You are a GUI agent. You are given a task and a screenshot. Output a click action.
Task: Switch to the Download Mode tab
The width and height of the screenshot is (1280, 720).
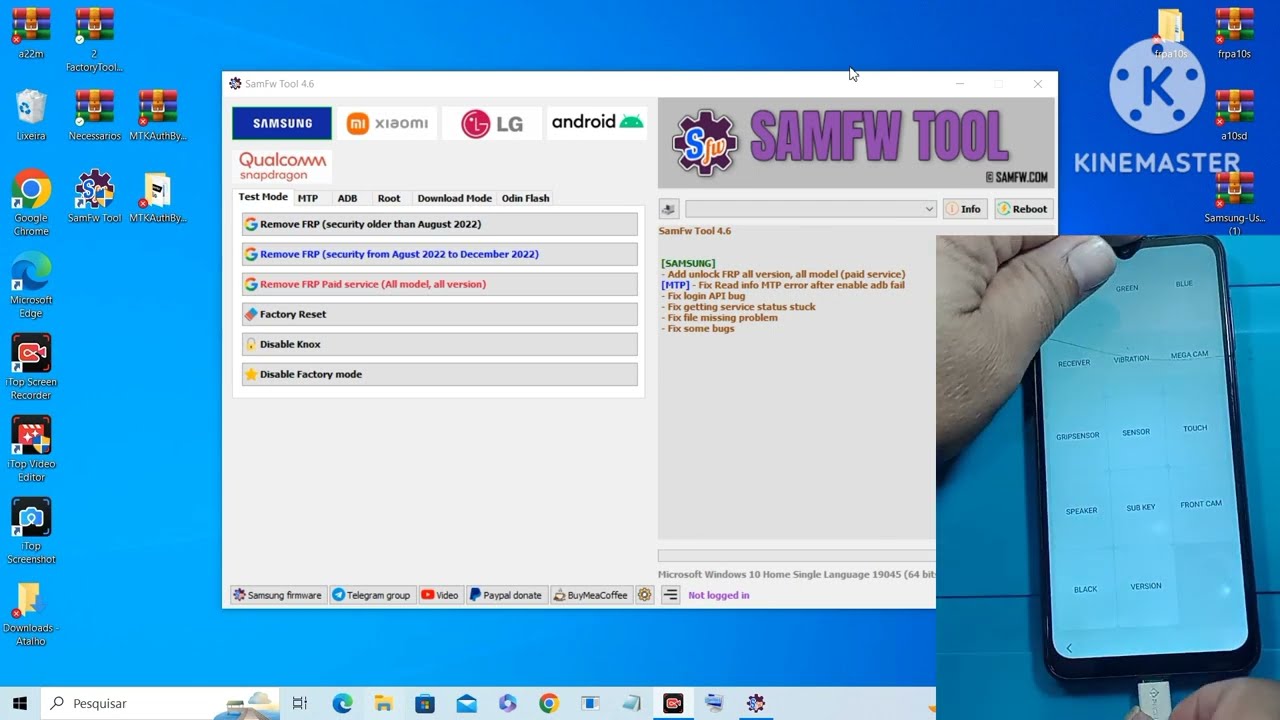(454, 198)
